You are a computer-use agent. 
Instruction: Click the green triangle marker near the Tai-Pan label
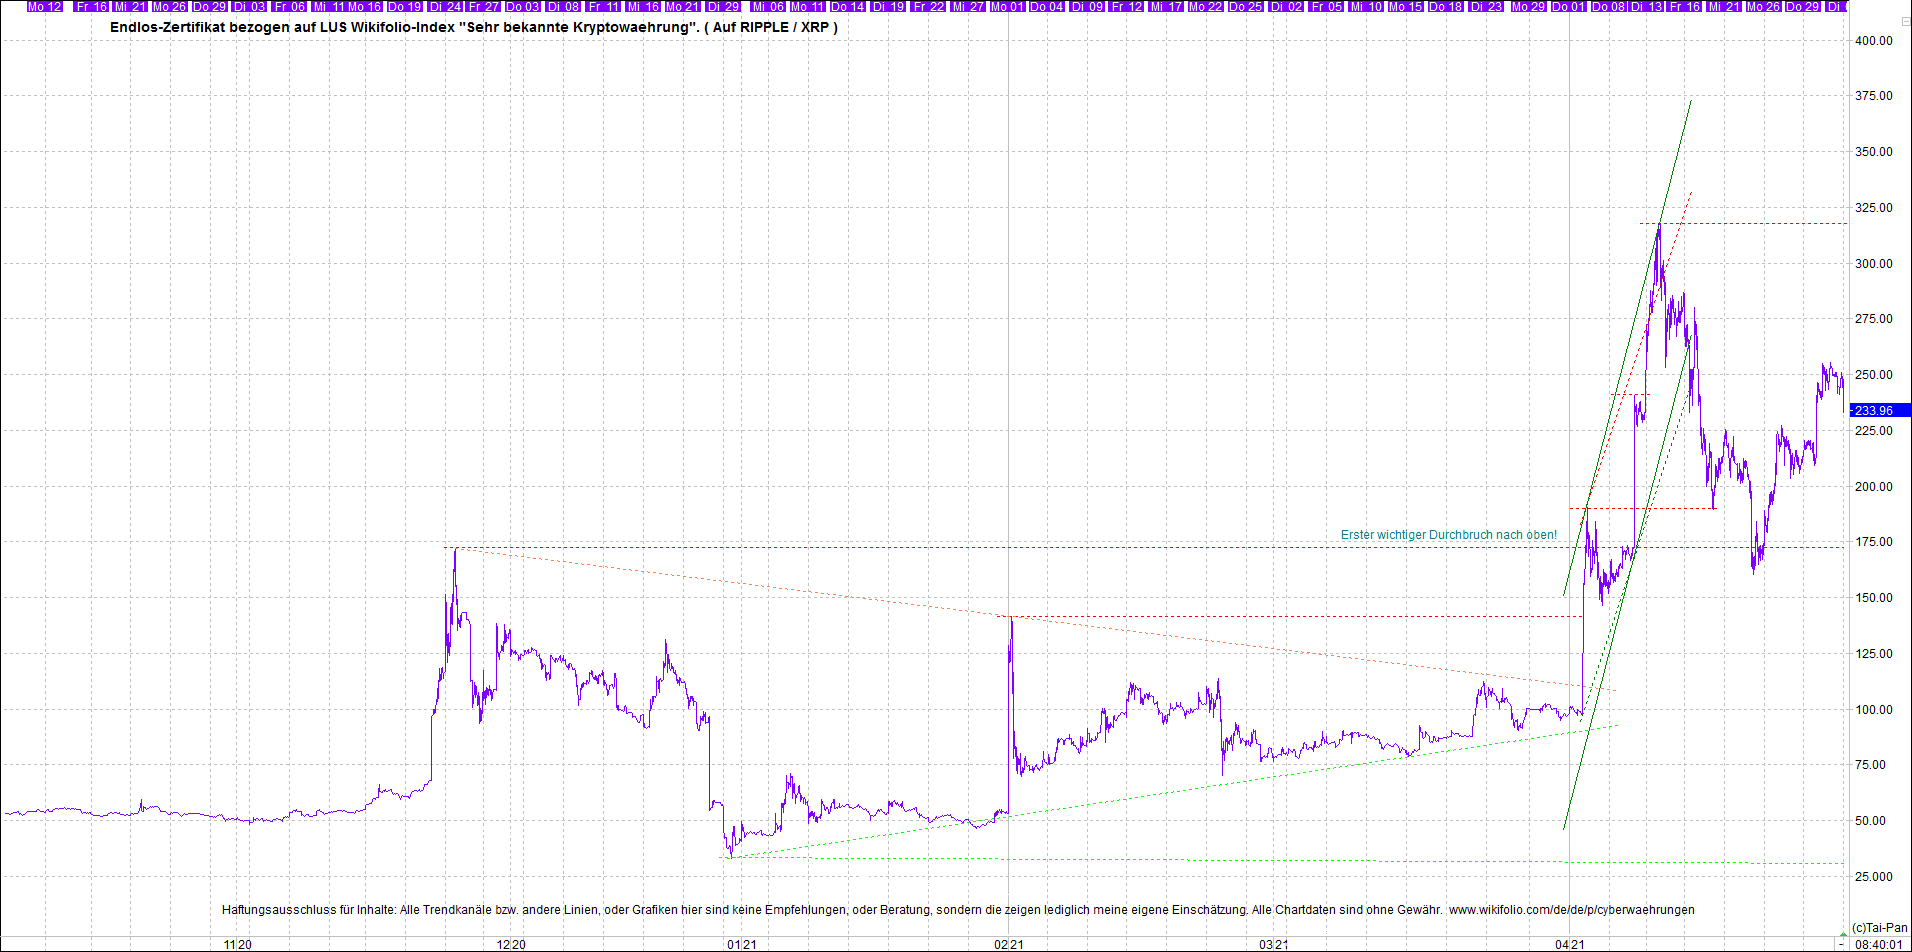click(1843, 934)
